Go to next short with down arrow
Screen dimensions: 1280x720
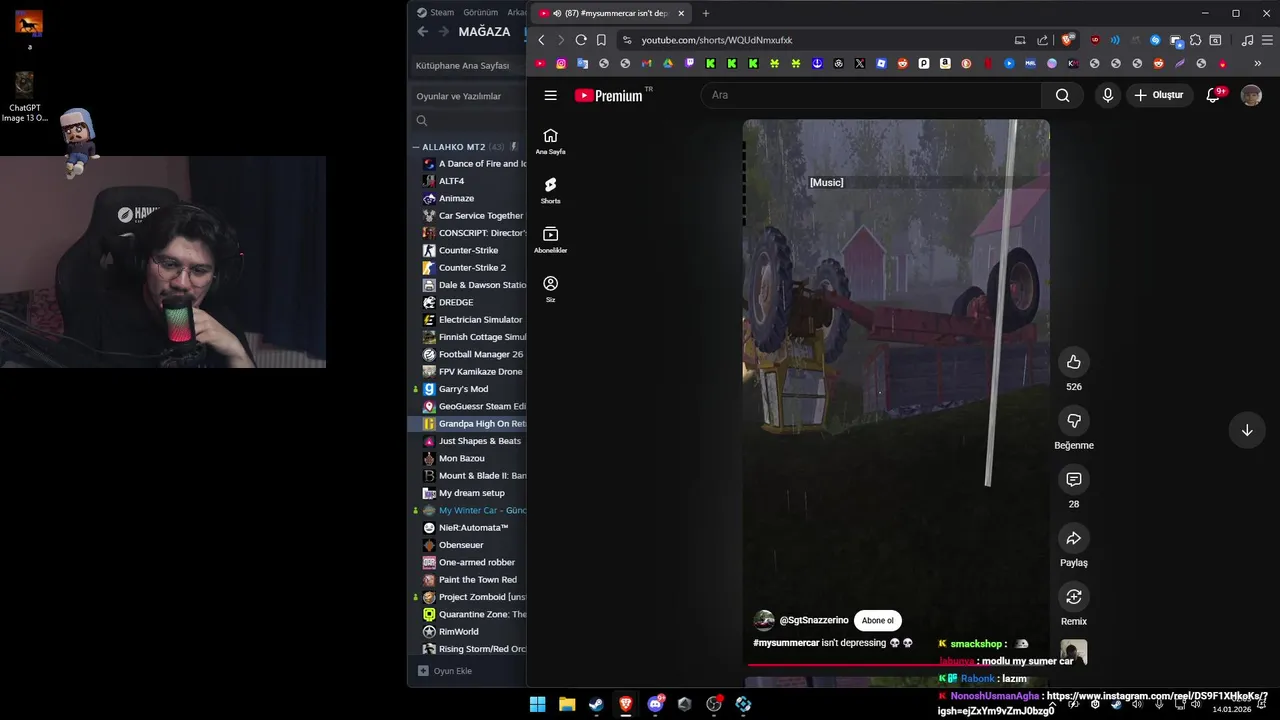[x=1247, y=430]
